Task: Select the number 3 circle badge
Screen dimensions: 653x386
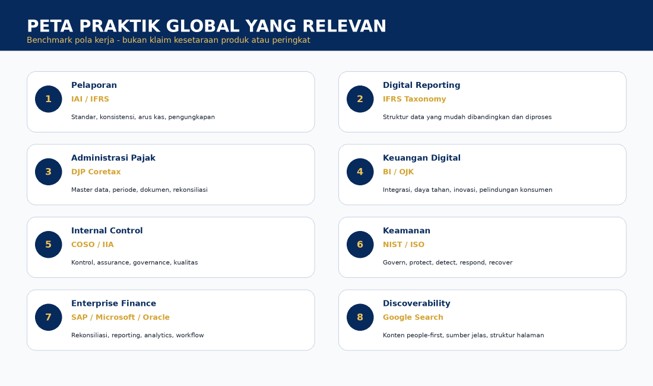Action: [48, 172]
